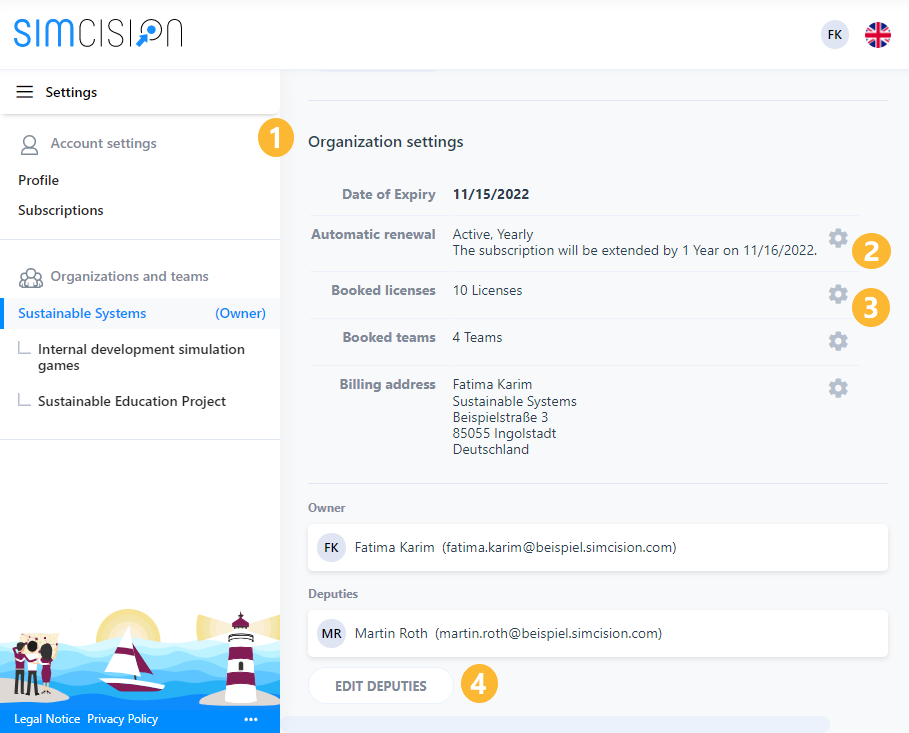The image size is (909, 733).
Task: Click 'Active, Yearly' renewal status text
Action: [x=493, y=234]
